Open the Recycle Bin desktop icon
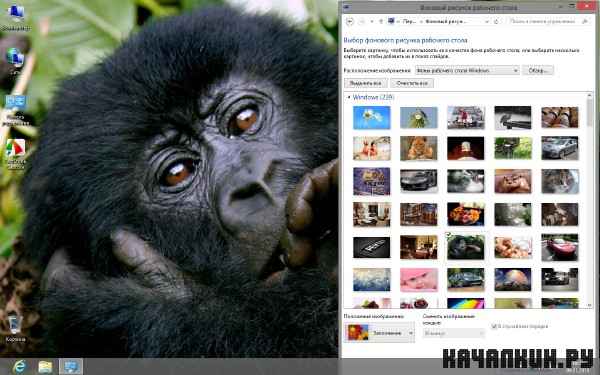Screen dimensions: 600x375 15,328
